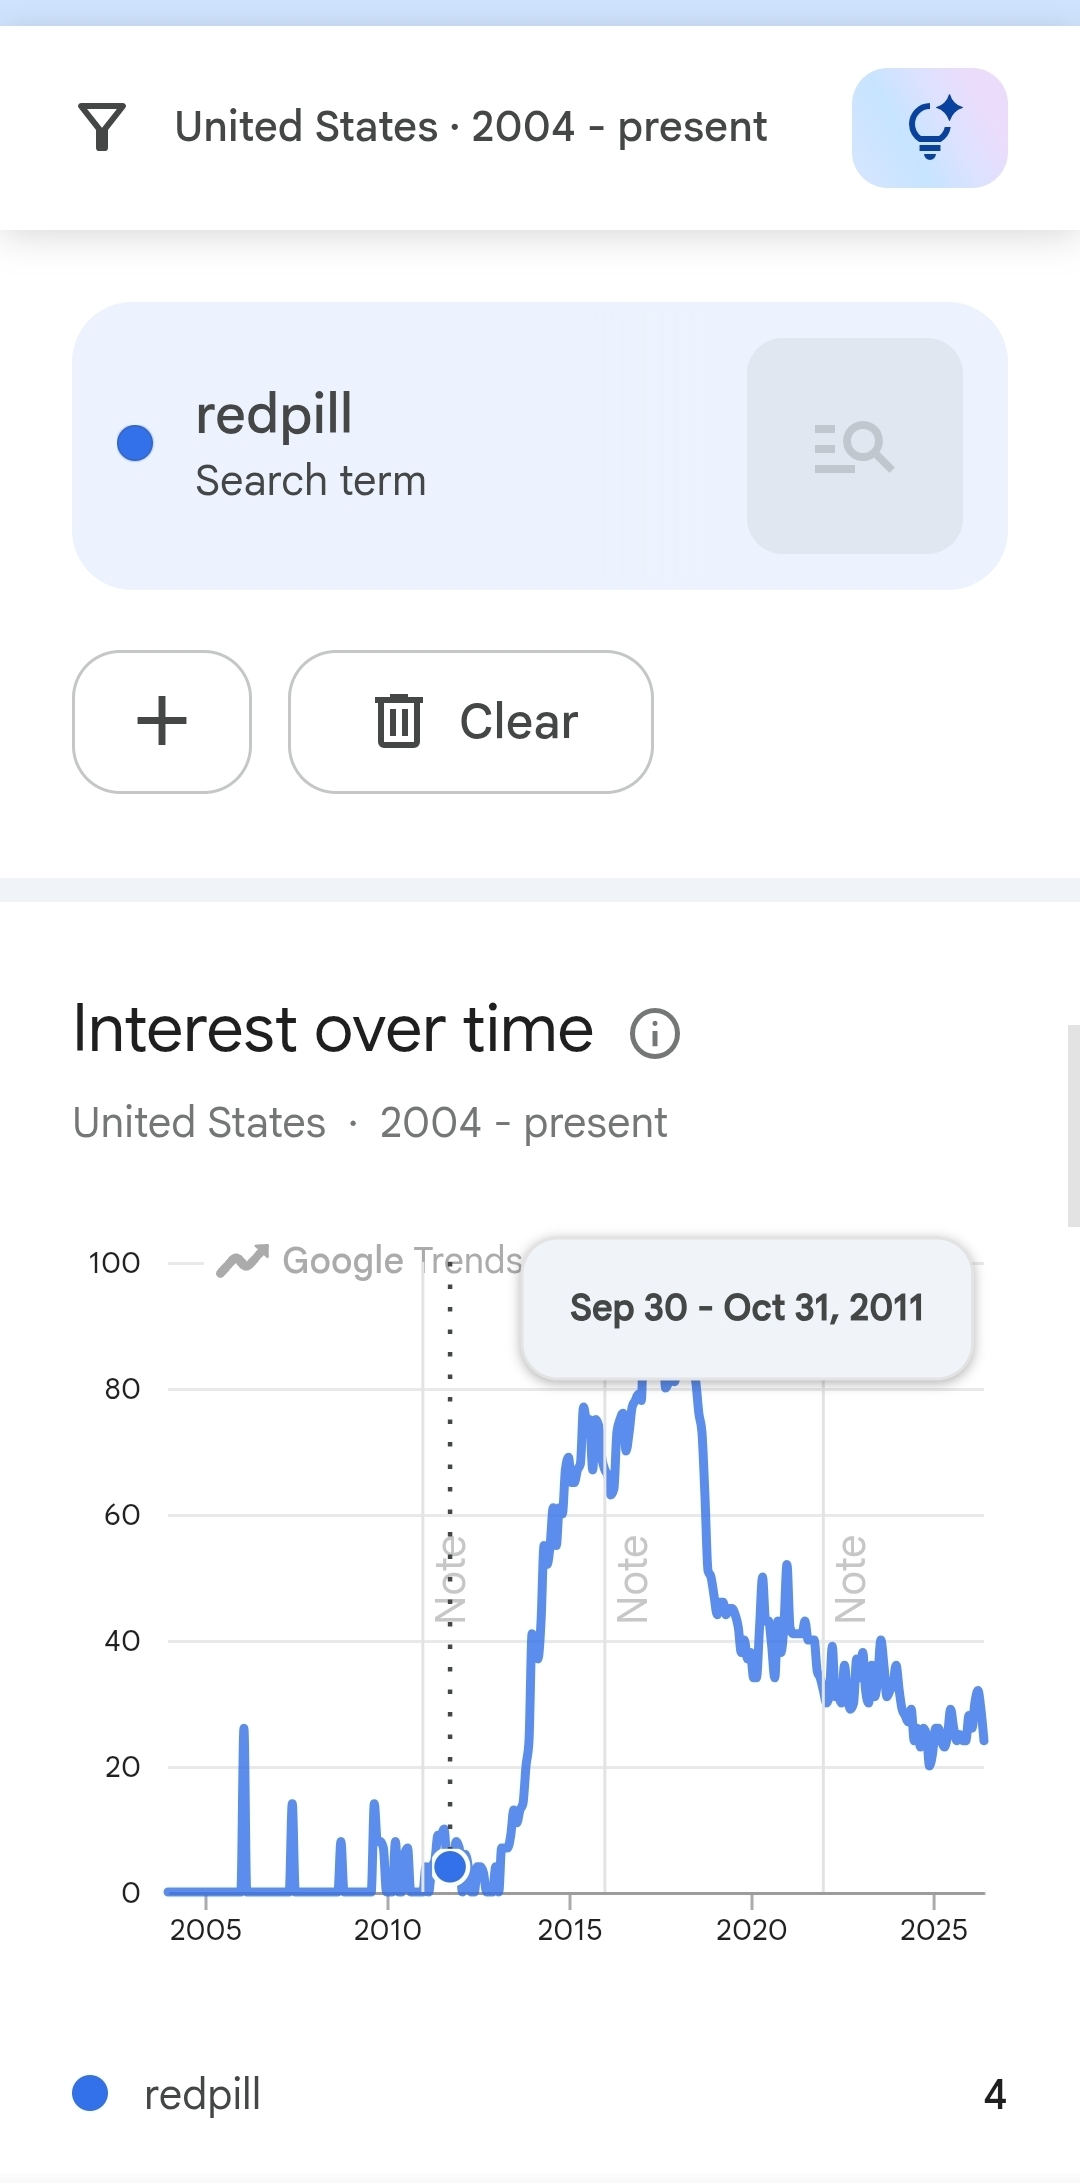Click the 2025 x-axis label
Viewport: 1080px width, 2183px height.
(x=933, y=1929)
